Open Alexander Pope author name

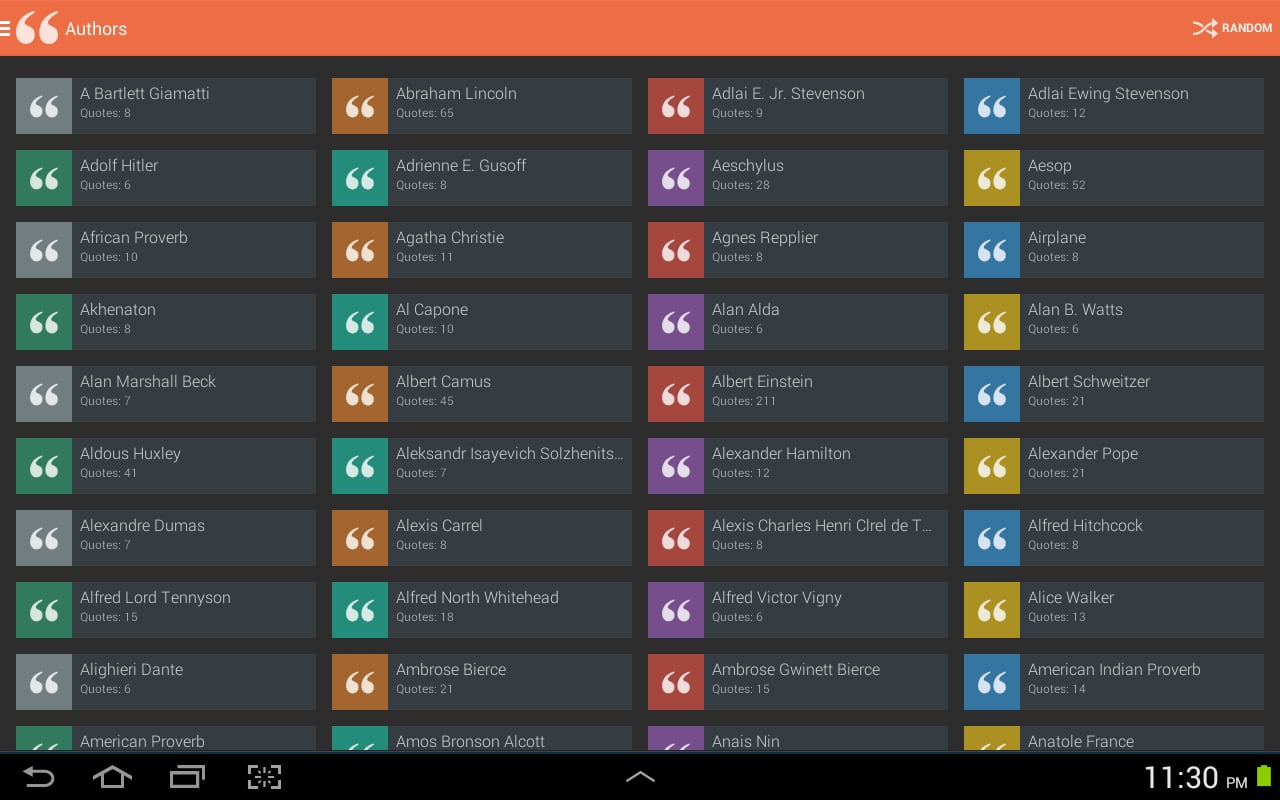(1083, 453)
